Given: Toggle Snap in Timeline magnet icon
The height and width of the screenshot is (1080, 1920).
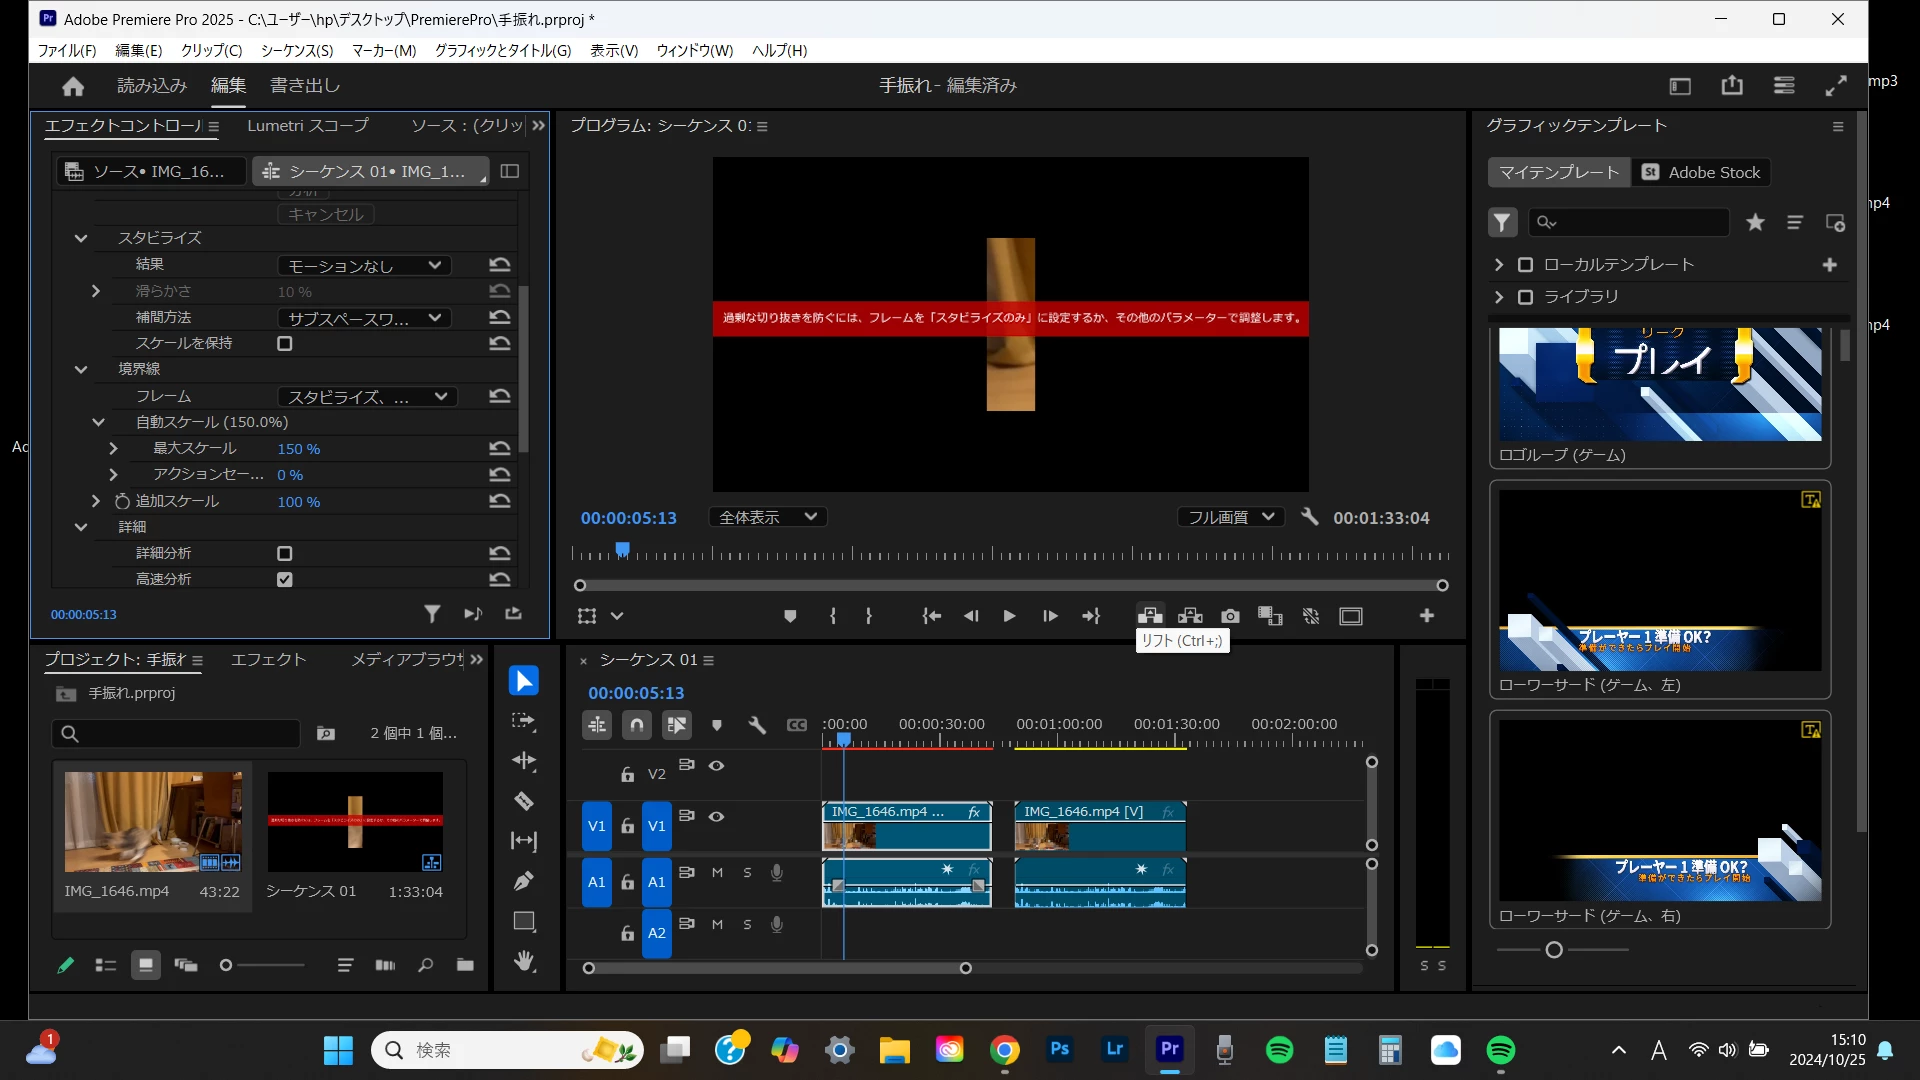Looking at the screenshot, I should coord(637,725).
